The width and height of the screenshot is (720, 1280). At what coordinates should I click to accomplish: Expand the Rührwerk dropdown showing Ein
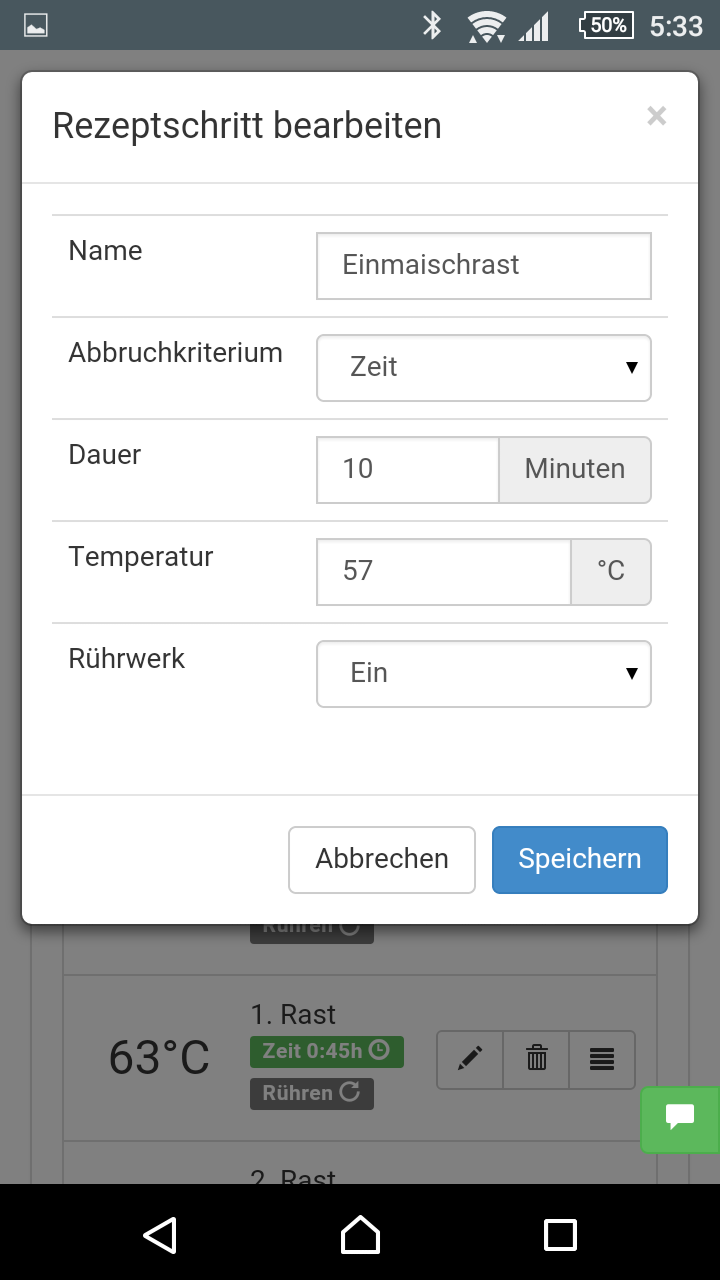[x=483, y=673]
